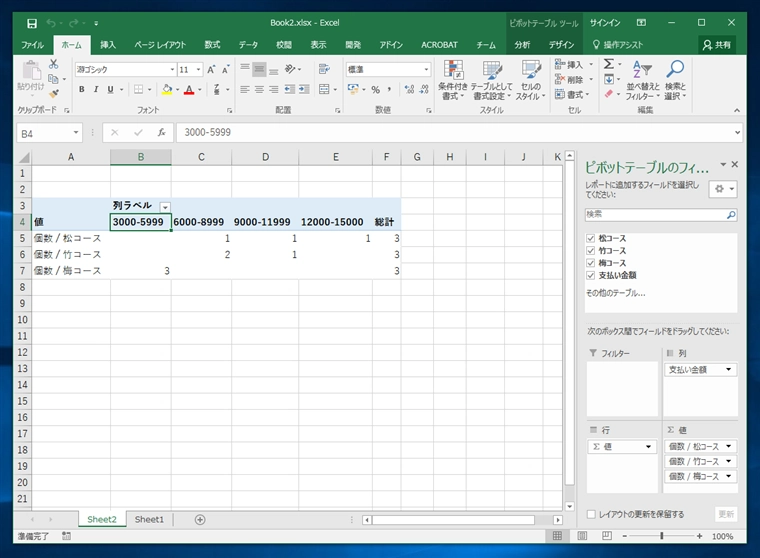Screen dimensions: 760x558
Task: Open the ページレイアウト ribbon tab
Action: [160, 45]
